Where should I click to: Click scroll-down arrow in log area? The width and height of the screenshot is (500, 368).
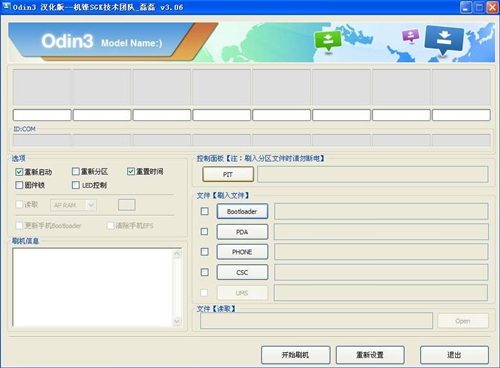pos(177,321)
